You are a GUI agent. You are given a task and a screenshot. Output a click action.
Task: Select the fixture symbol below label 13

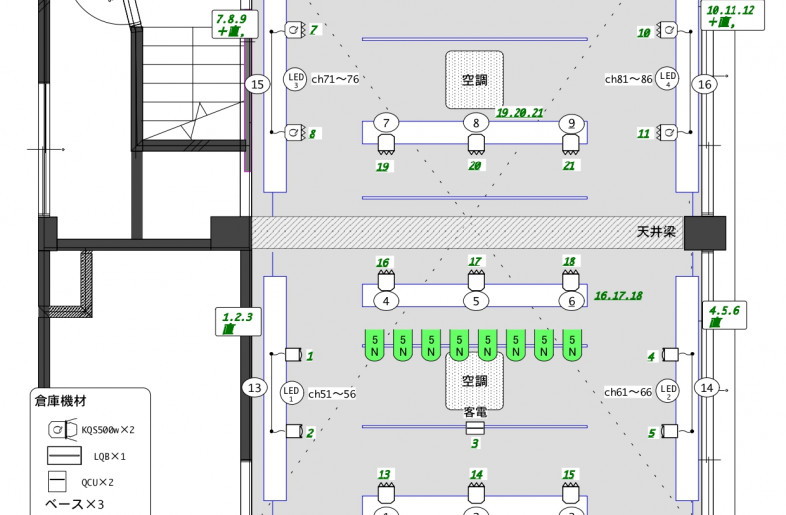tap(385, 493)
